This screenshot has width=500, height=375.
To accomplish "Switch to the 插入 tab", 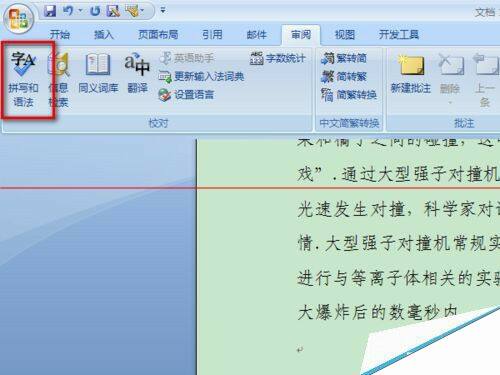I will point(104,34).
